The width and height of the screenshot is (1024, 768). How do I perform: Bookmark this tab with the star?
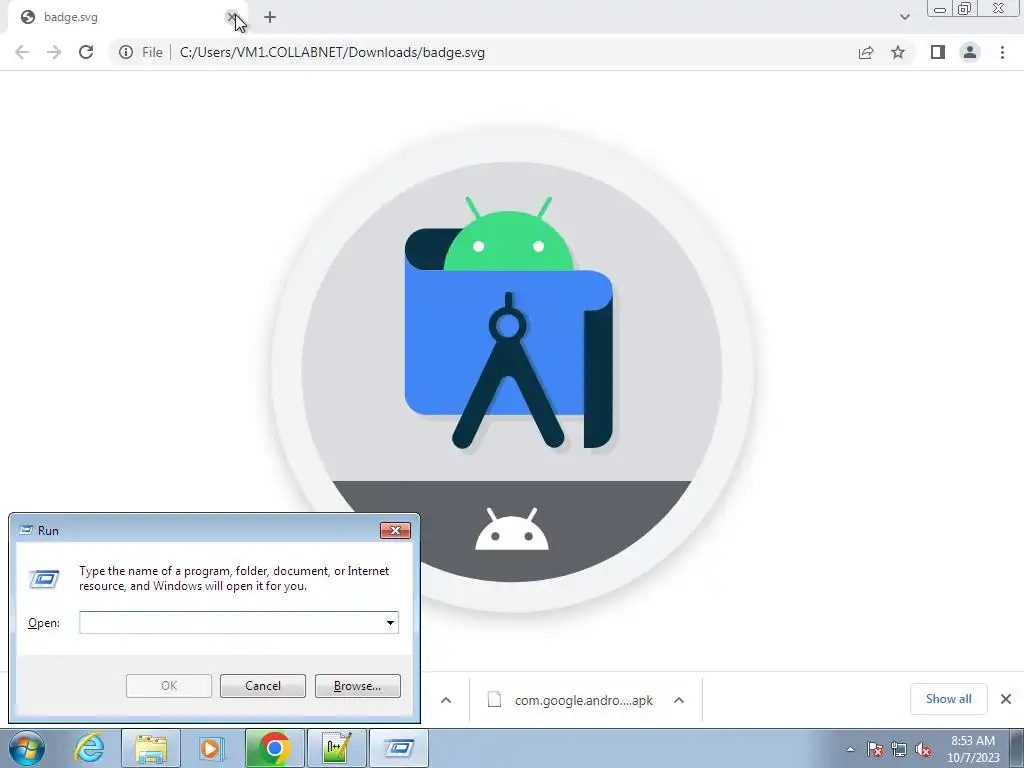coord(898,52)
